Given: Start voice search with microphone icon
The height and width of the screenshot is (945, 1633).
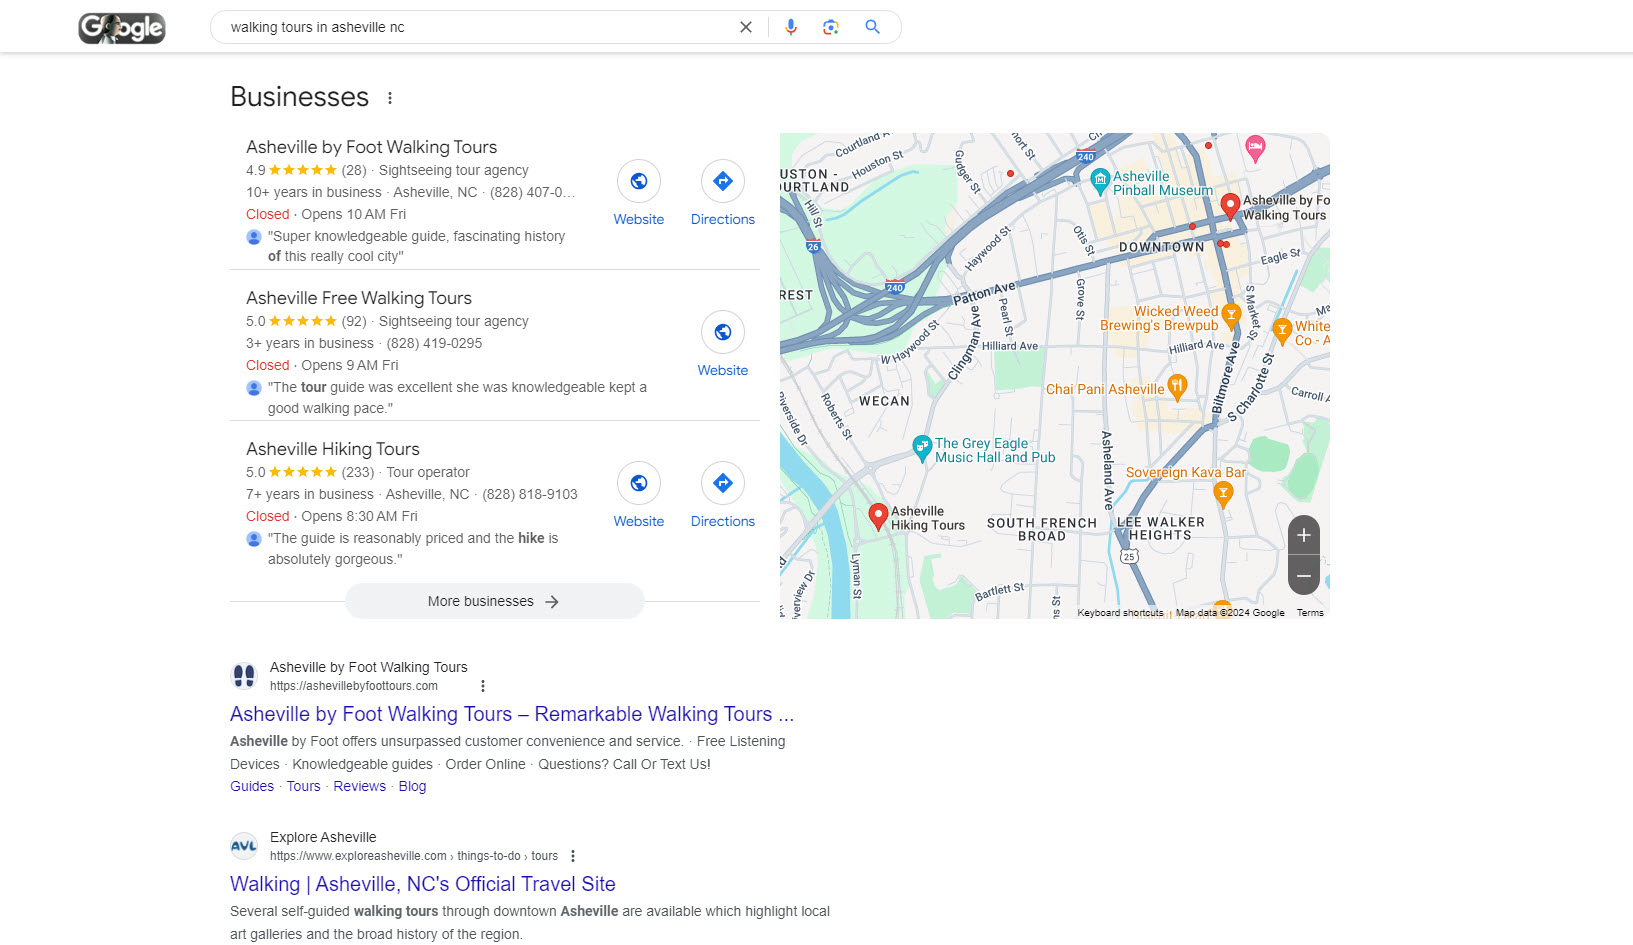Looking at the screenshot, I should [791, 27].
